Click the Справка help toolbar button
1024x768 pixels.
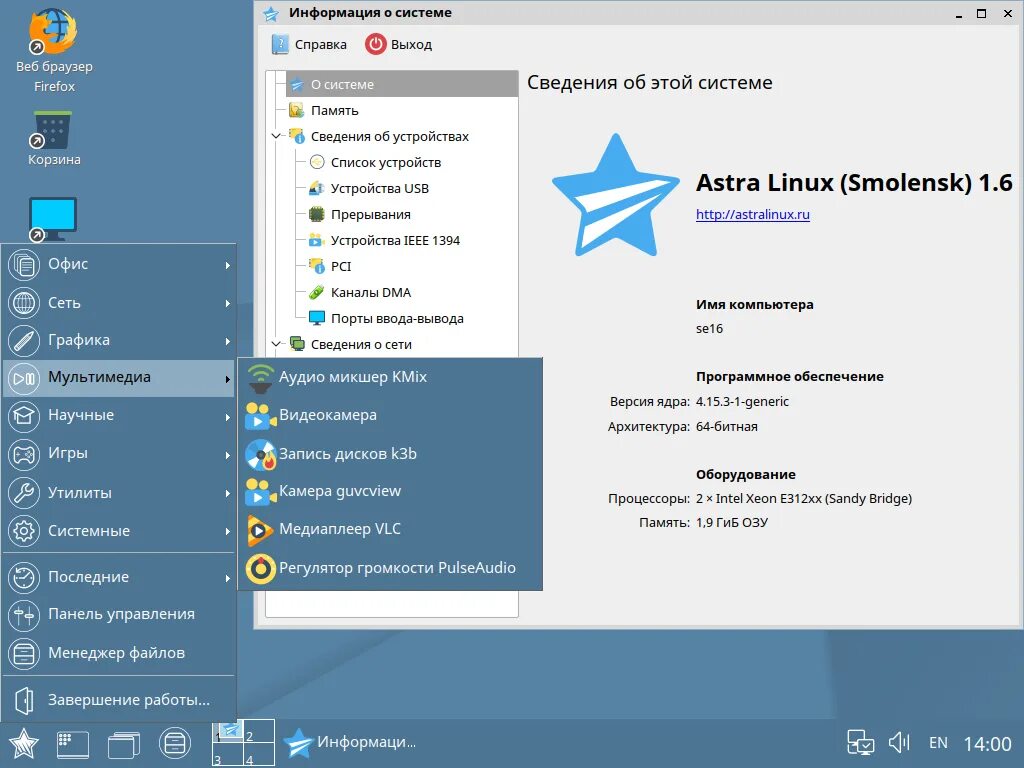coord(308,44)
